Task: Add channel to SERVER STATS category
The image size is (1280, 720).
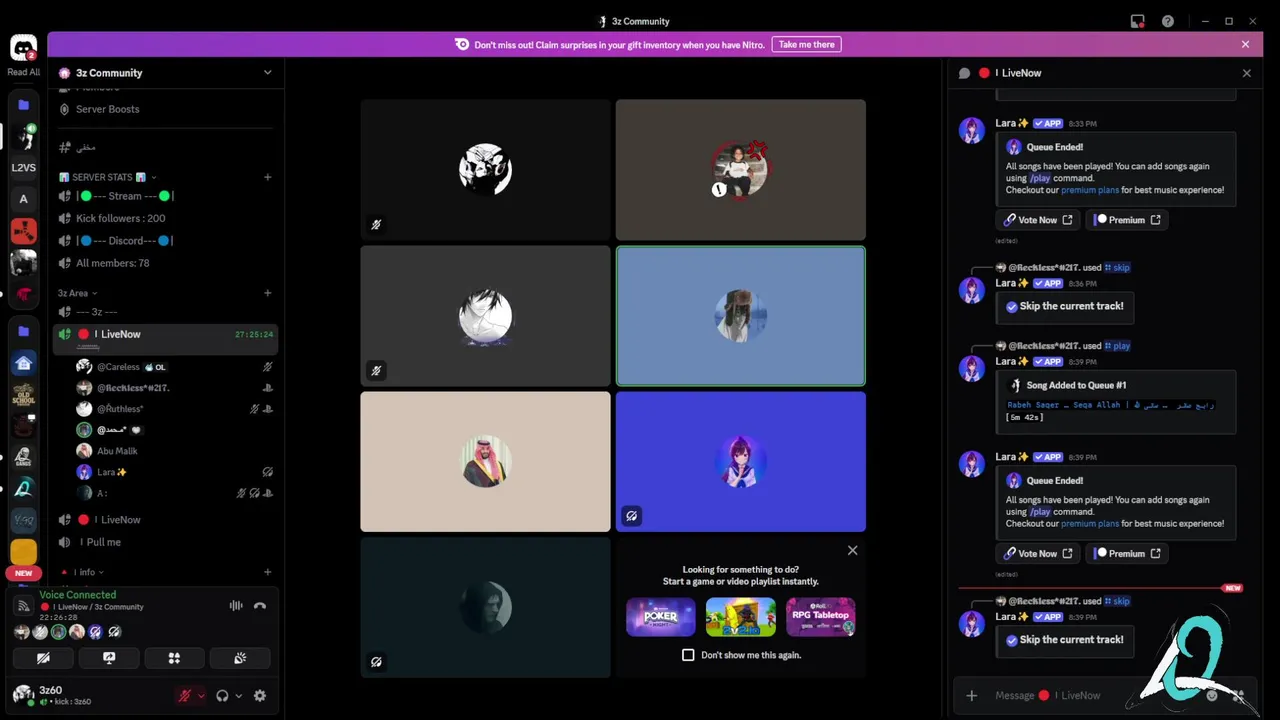Action: [267, 177]
